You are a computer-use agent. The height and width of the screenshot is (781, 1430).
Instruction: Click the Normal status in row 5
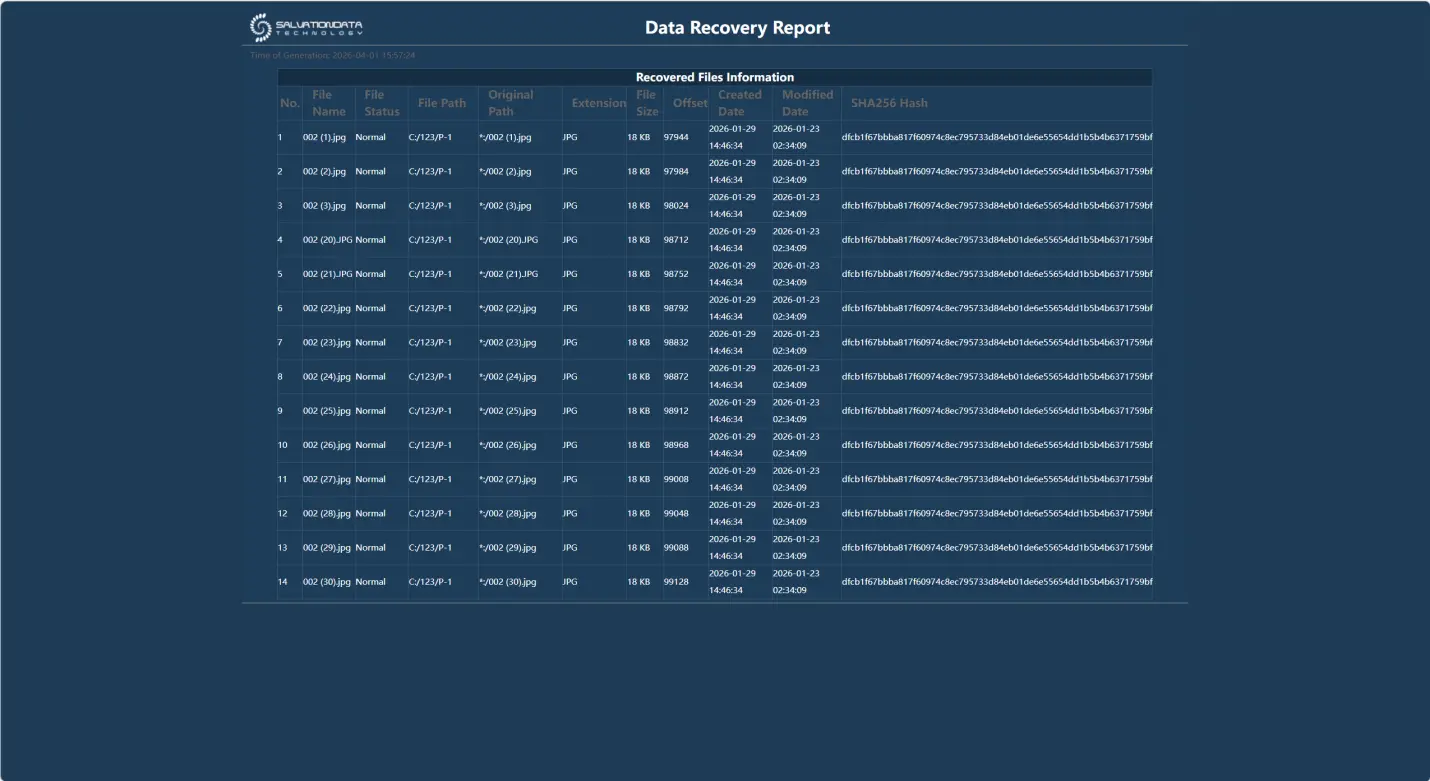pos(369,273)
